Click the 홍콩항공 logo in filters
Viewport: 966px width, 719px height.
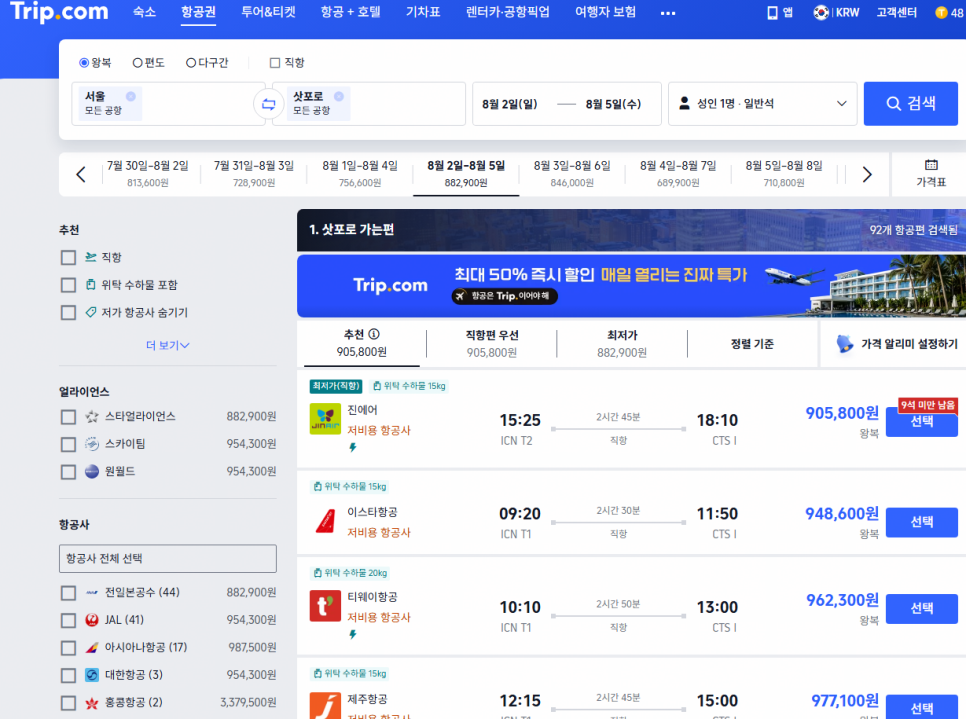[x=92, y=702]
